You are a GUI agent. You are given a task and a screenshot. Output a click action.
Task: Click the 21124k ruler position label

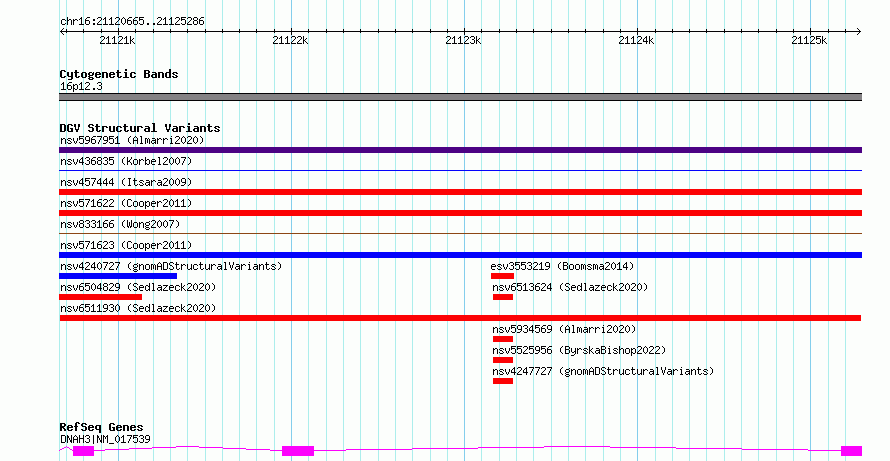(636, 40)
